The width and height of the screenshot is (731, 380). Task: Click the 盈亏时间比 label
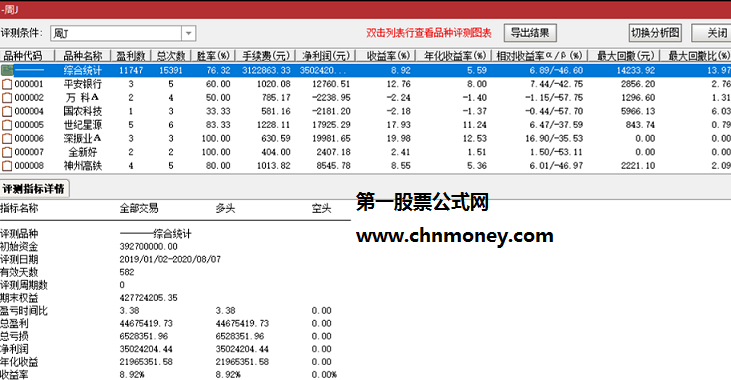point(24,311)
